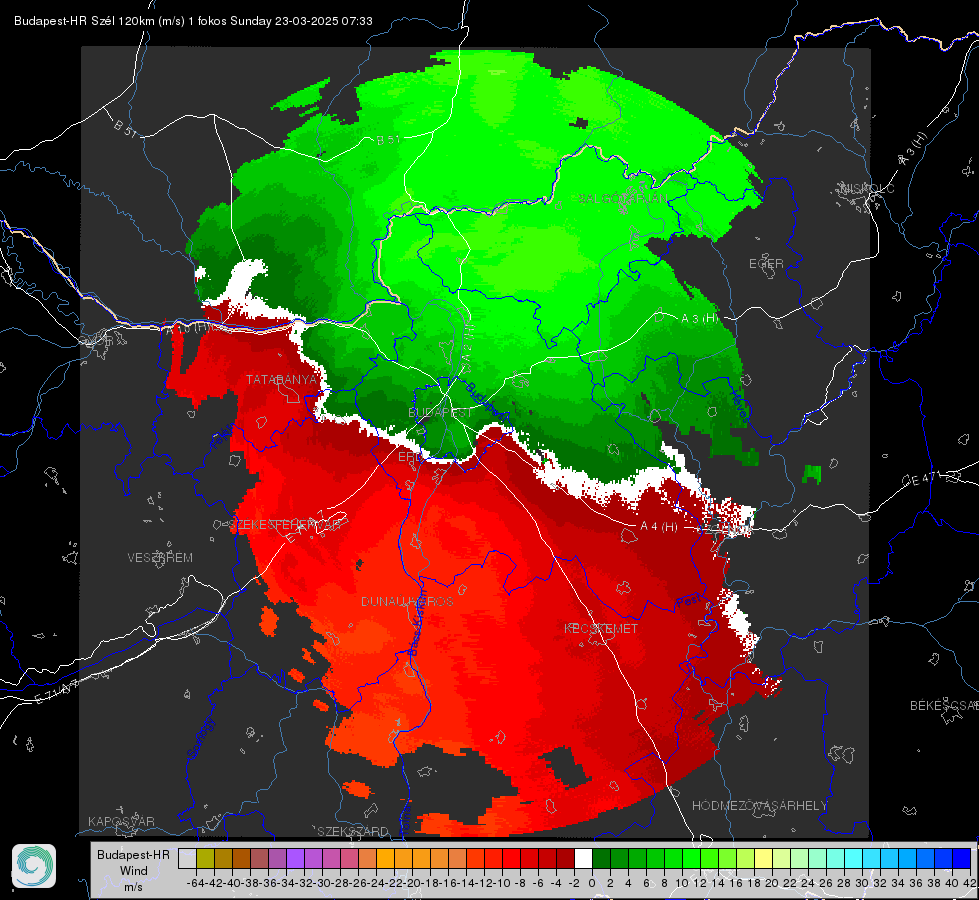Click the VESZPREM city label
Image resolution: width=979 pixels, height=900 pixels.
pos(160,558)
